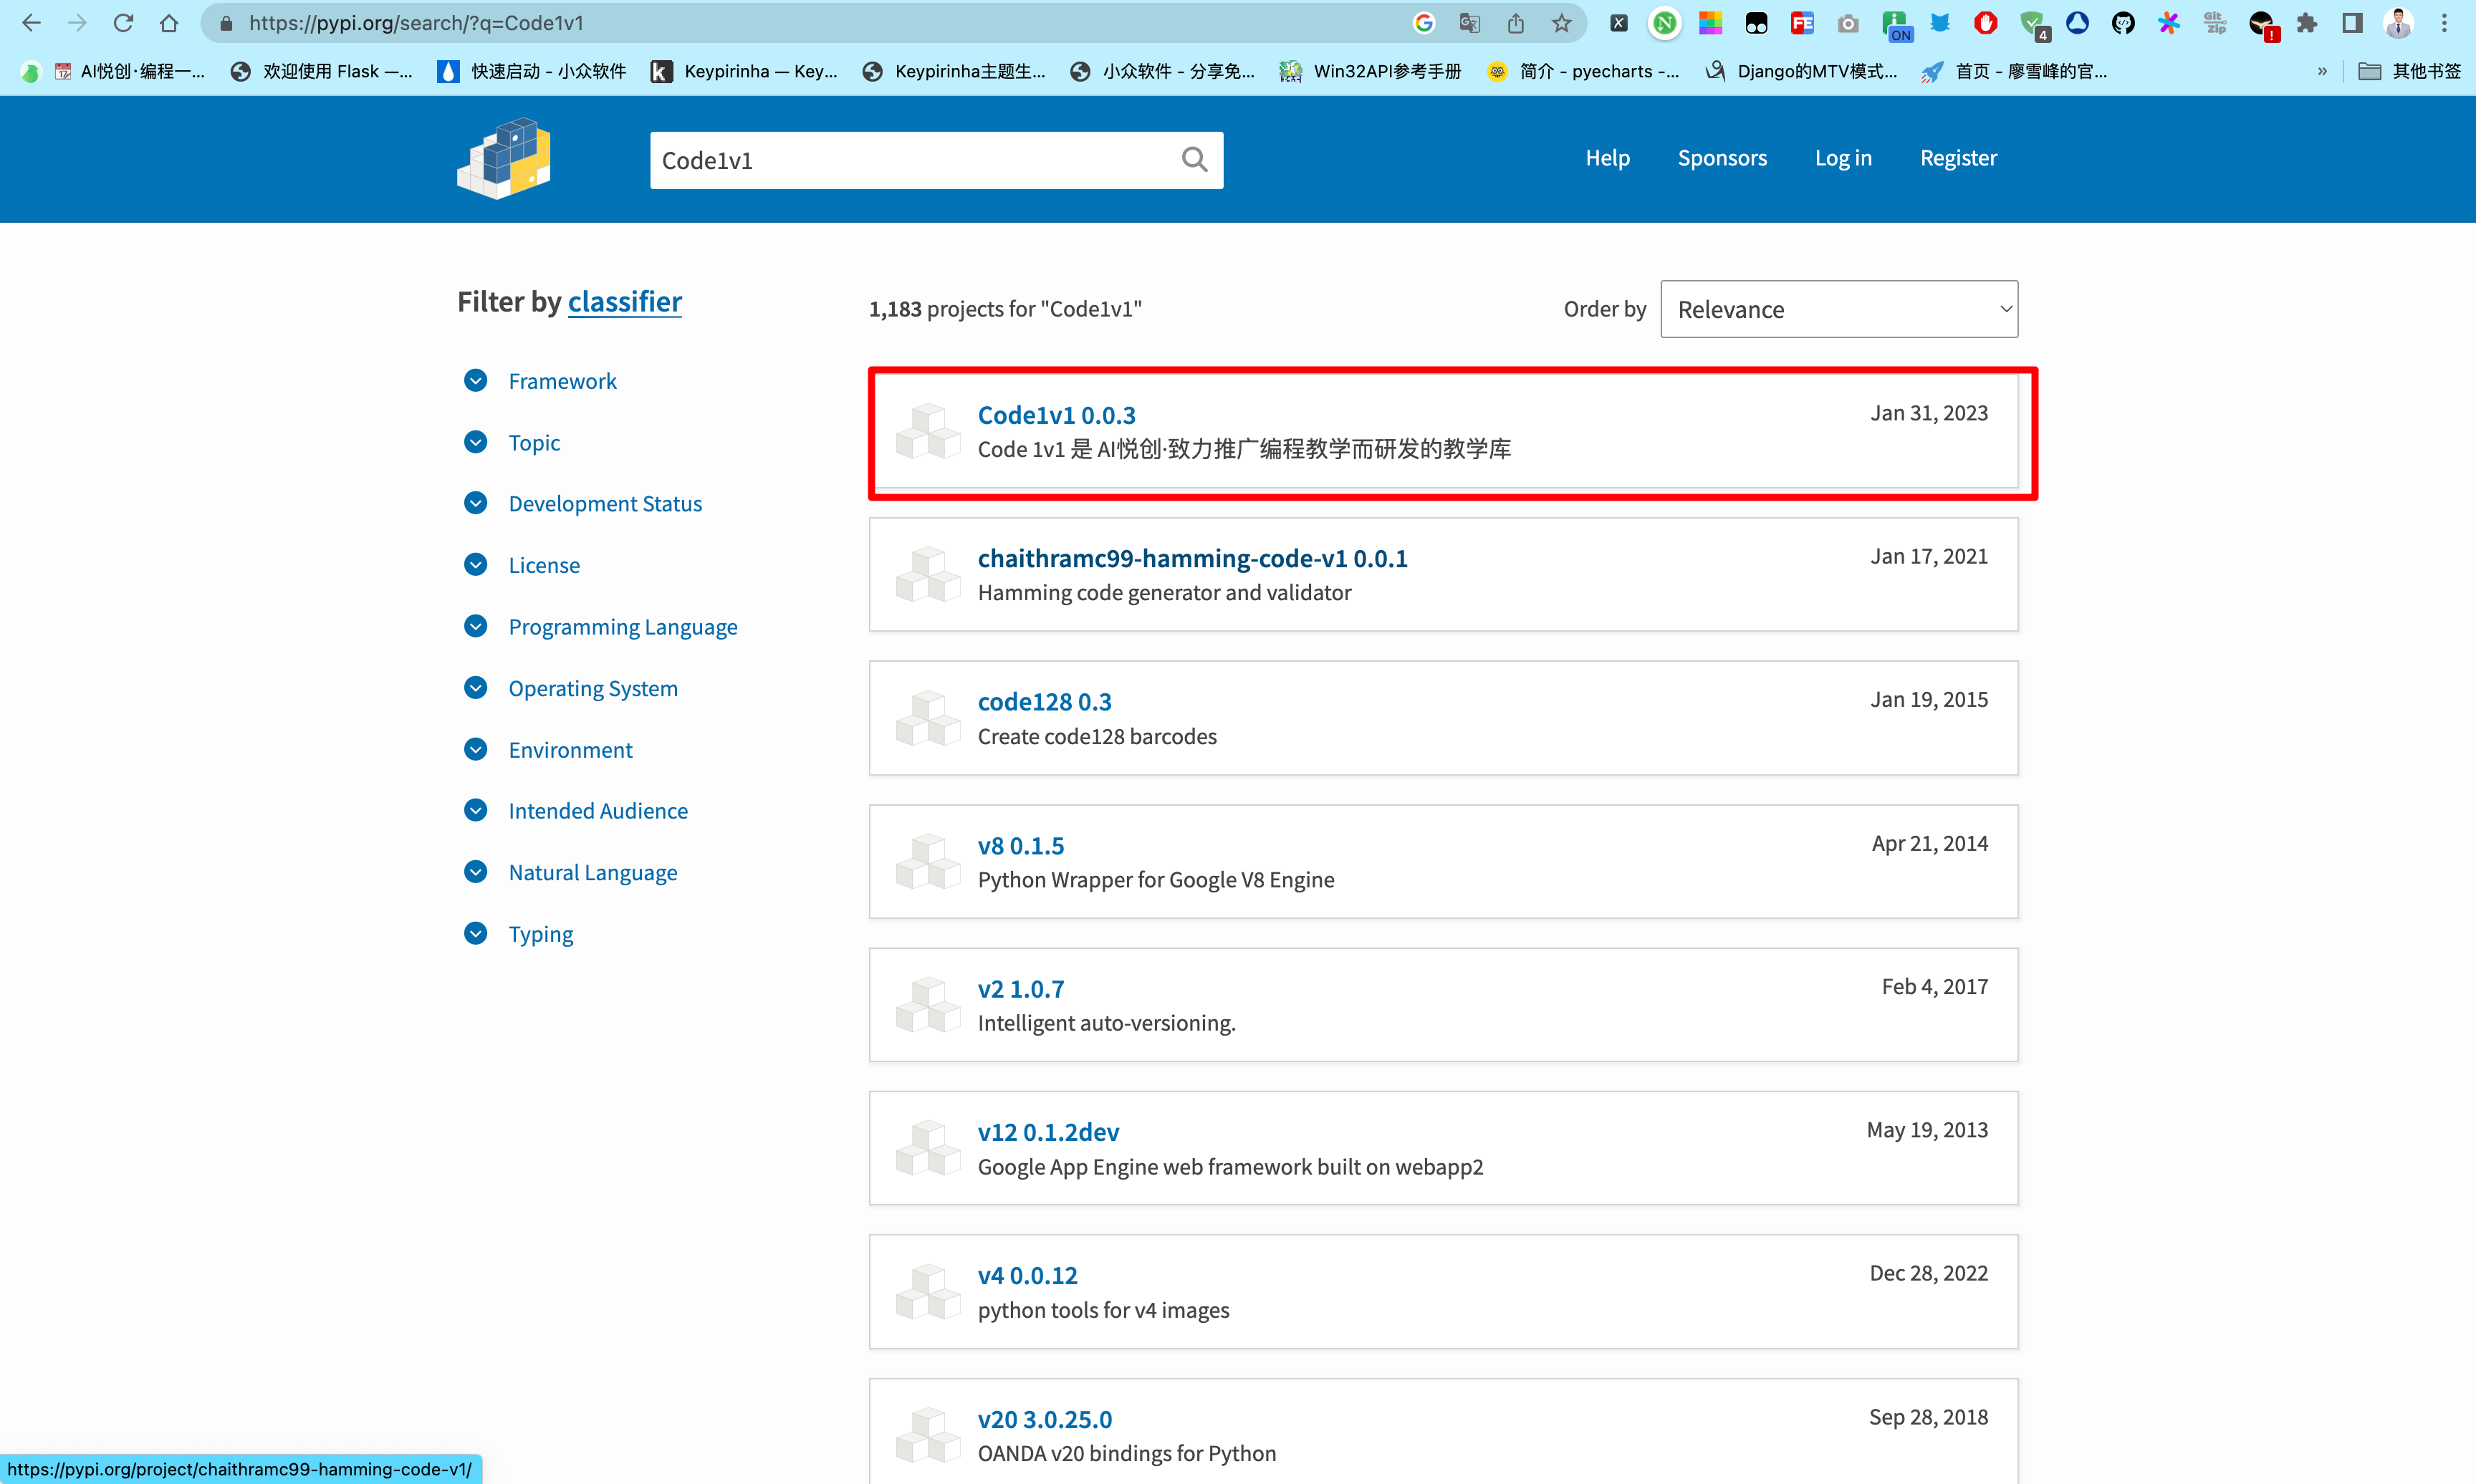Share this page via the share icon
2476x1484 pixels.
tap(1516, 23)
